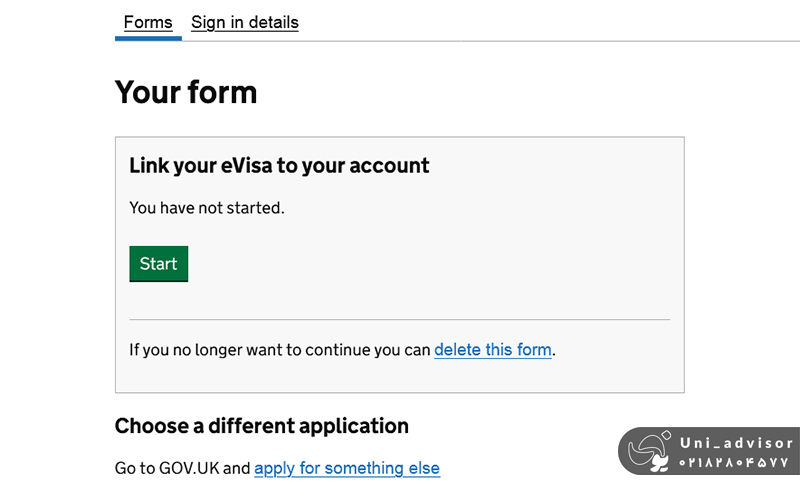This screenshot has height=500, width=800.
Task: Open the Forms tab
Action: (148, 22)
